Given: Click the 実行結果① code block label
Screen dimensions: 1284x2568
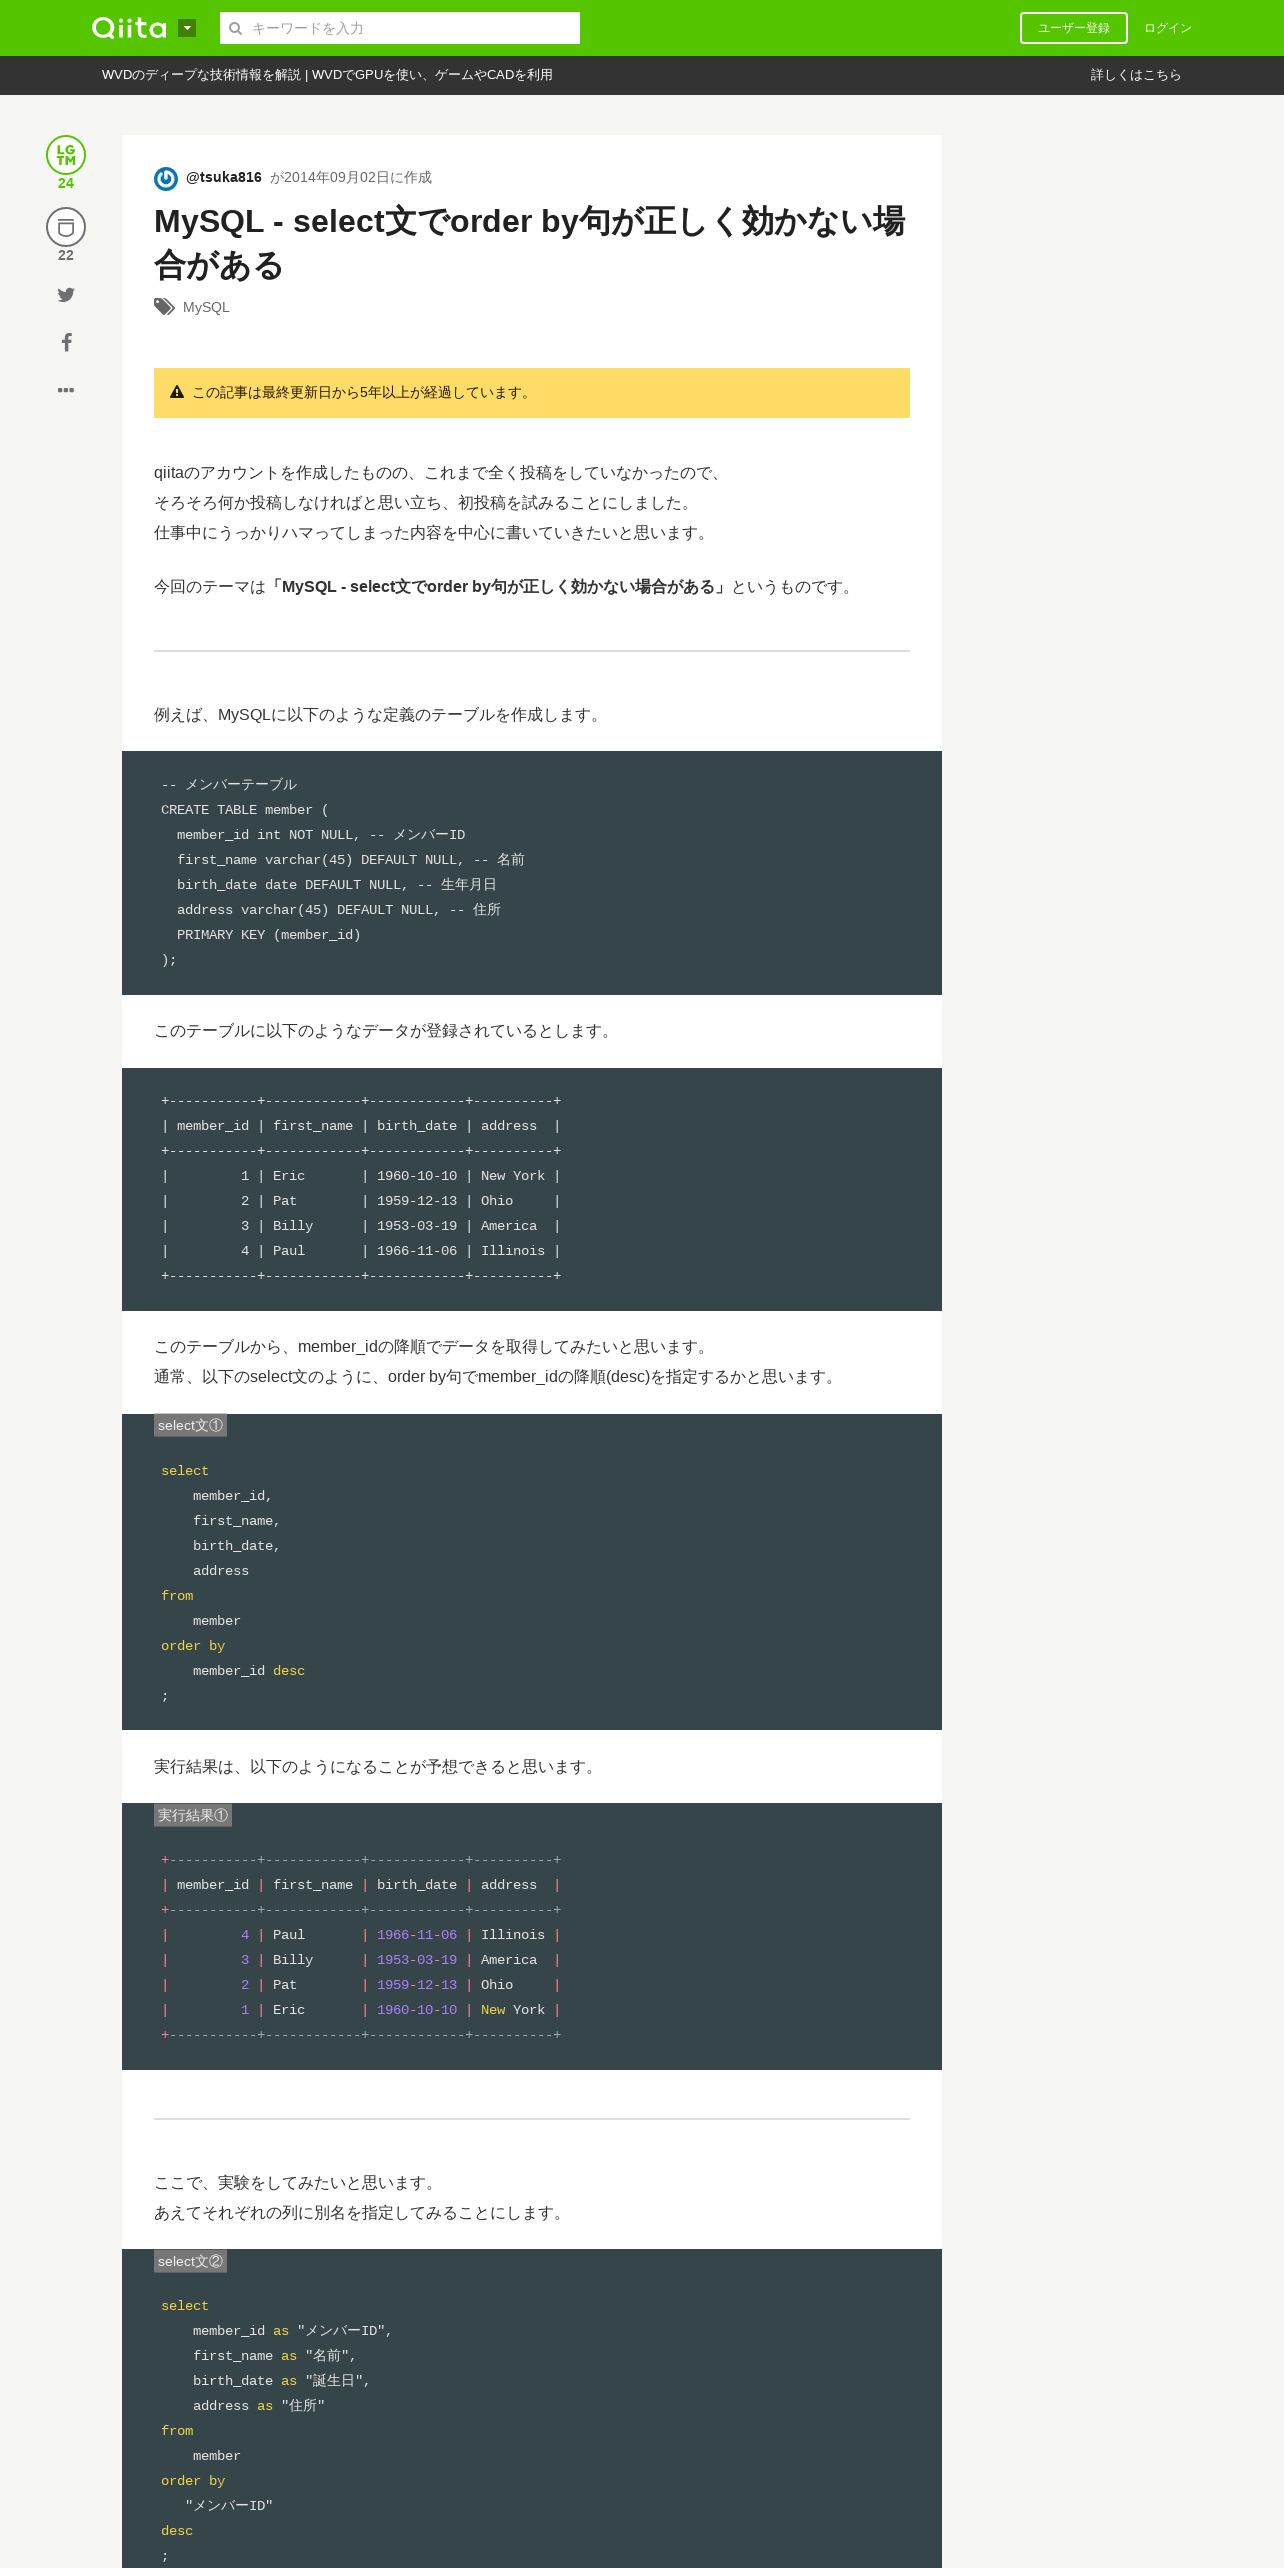Looking at the screenshot, I should pyautogui.click(x=193, y=1815).
